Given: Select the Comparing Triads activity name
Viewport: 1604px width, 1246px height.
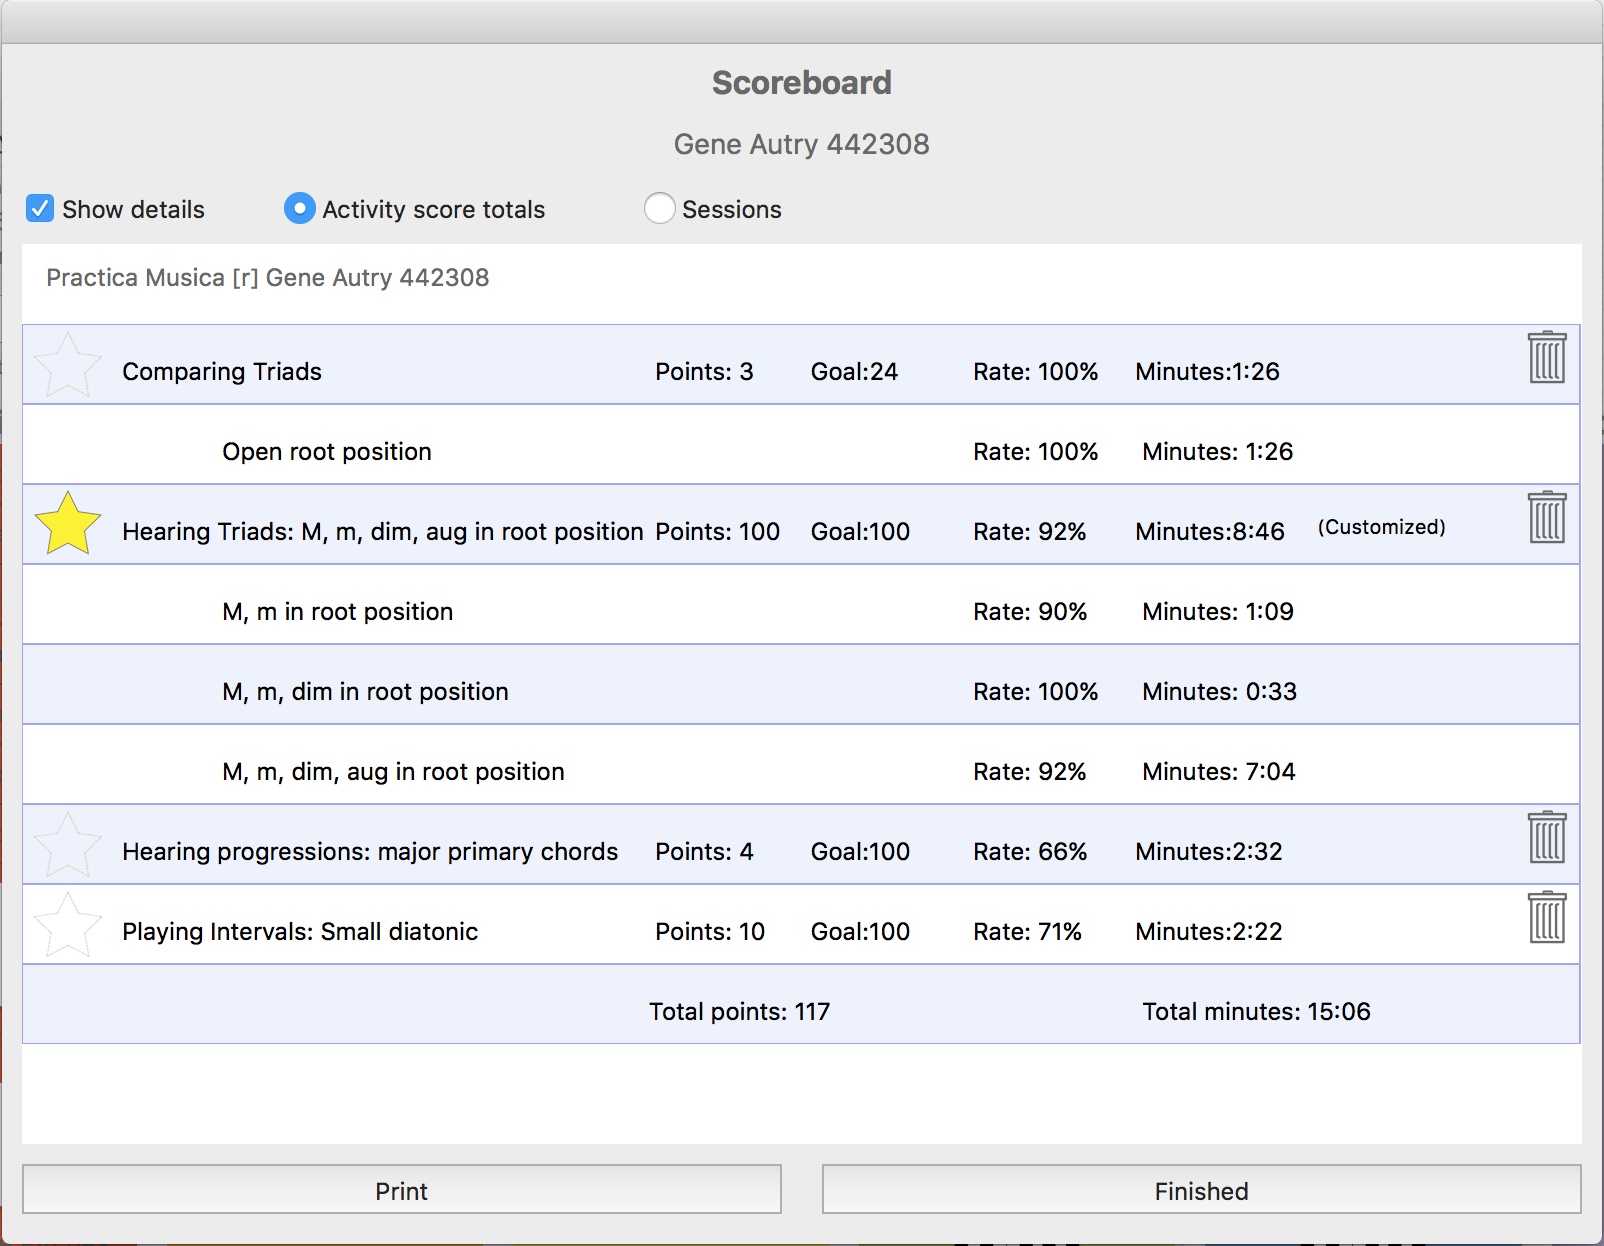Looking at the screenshot, I should 222,372.
